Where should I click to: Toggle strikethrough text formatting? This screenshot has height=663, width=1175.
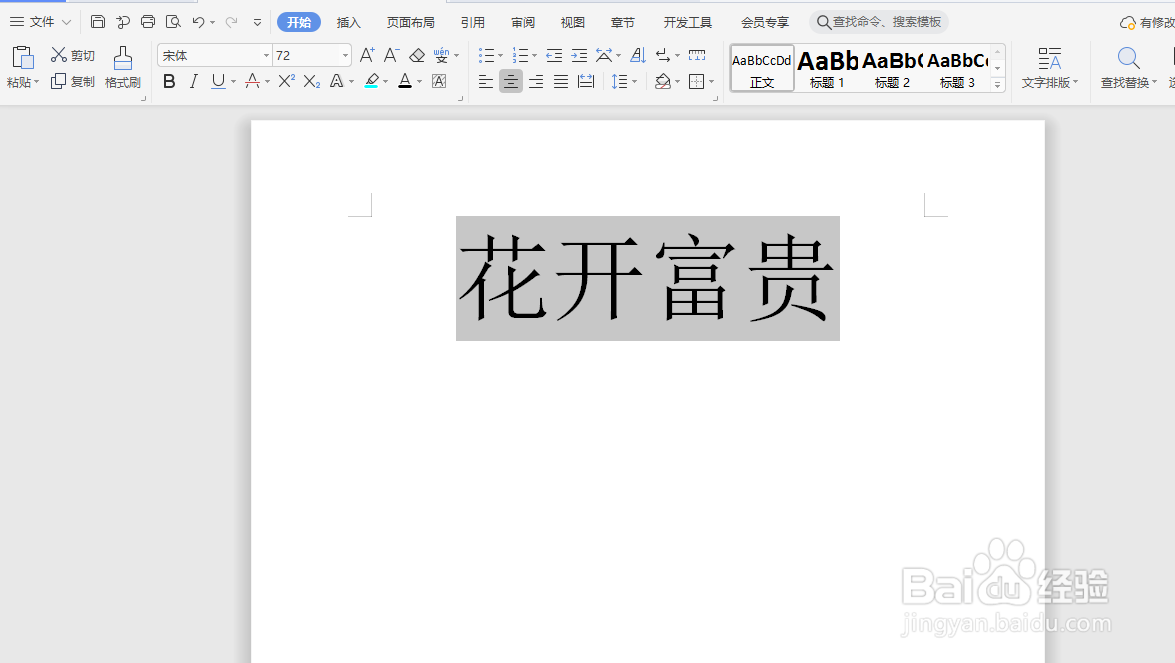pos(253,81)
